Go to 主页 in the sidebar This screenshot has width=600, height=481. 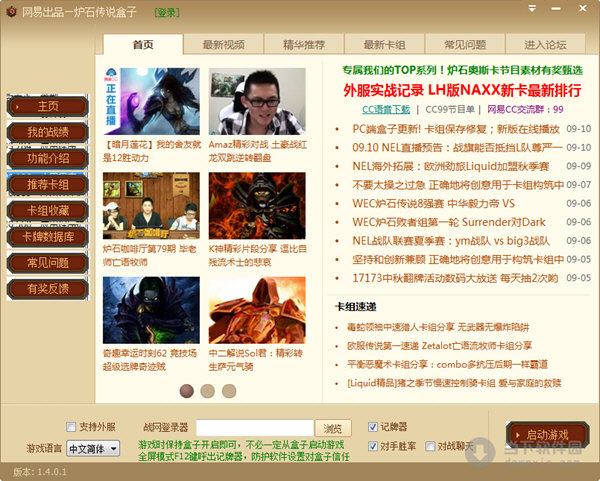pyautogui.click(x=48, y=106)
